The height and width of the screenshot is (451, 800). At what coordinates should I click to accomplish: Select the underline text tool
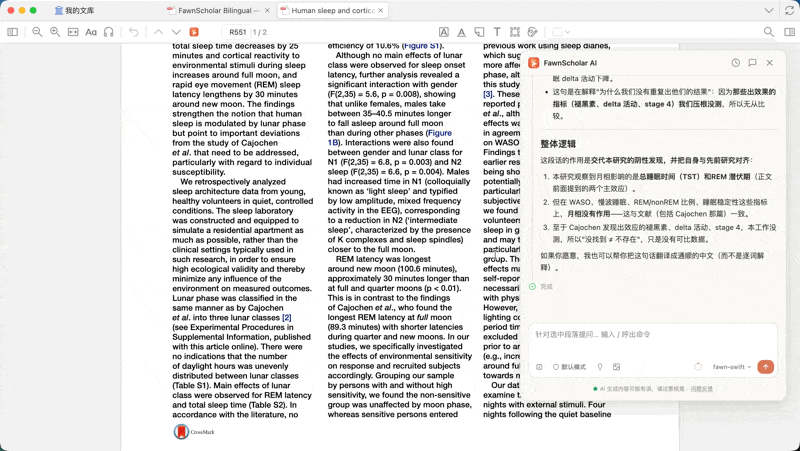pos(461,32)
